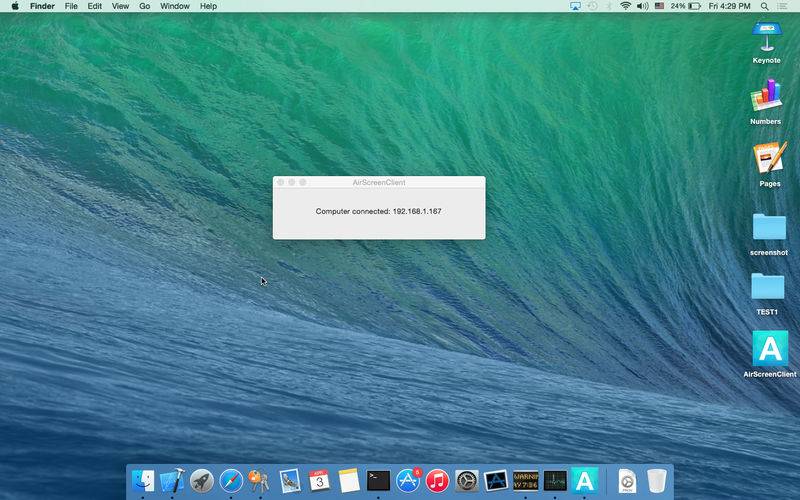
Task: Click the AirScreenClient icon in the Dock
Action: [584, 481]
